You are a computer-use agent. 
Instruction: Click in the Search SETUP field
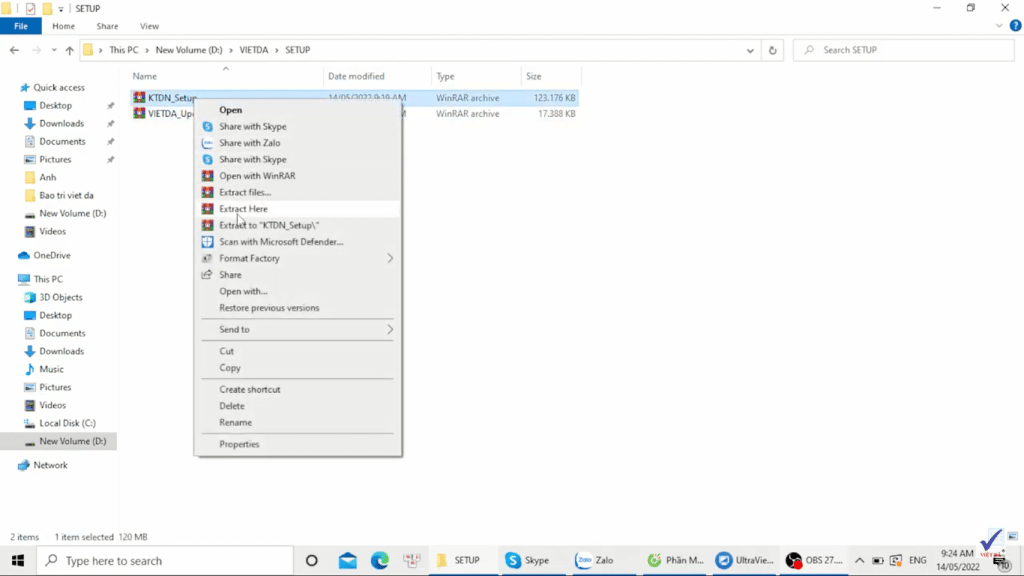[904, 50]
